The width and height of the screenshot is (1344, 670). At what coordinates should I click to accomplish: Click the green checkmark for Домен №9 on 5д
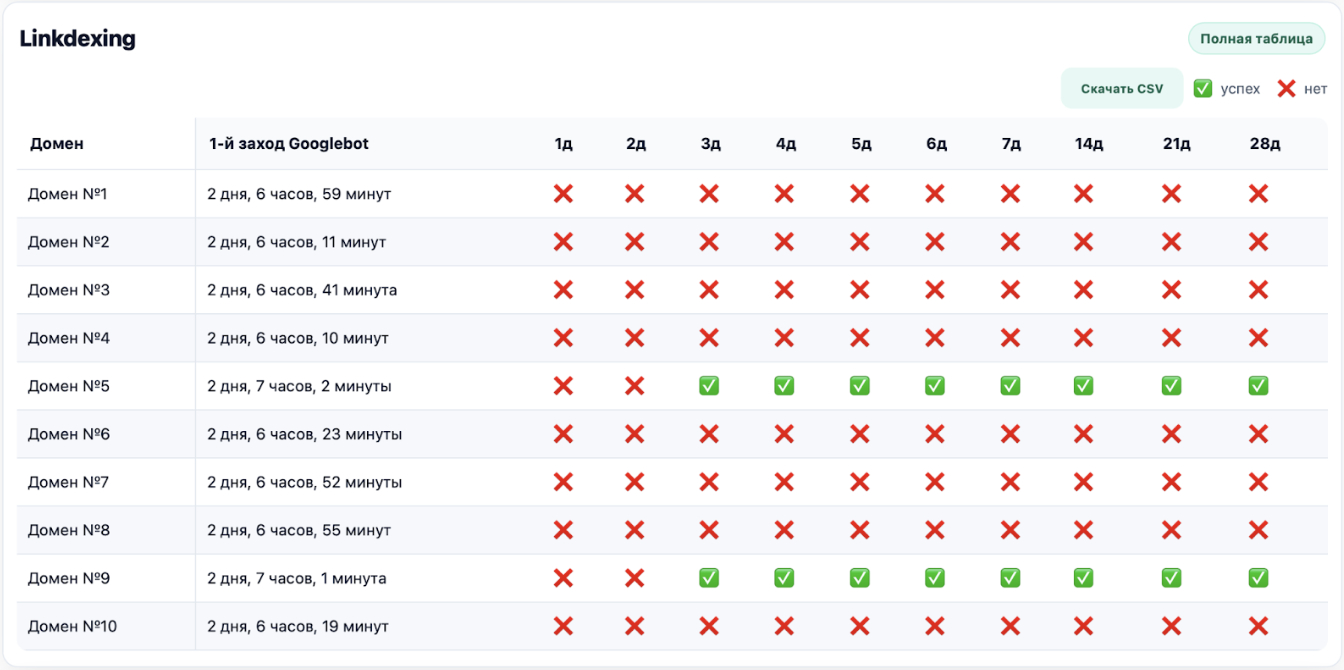[x=859, y=578]
